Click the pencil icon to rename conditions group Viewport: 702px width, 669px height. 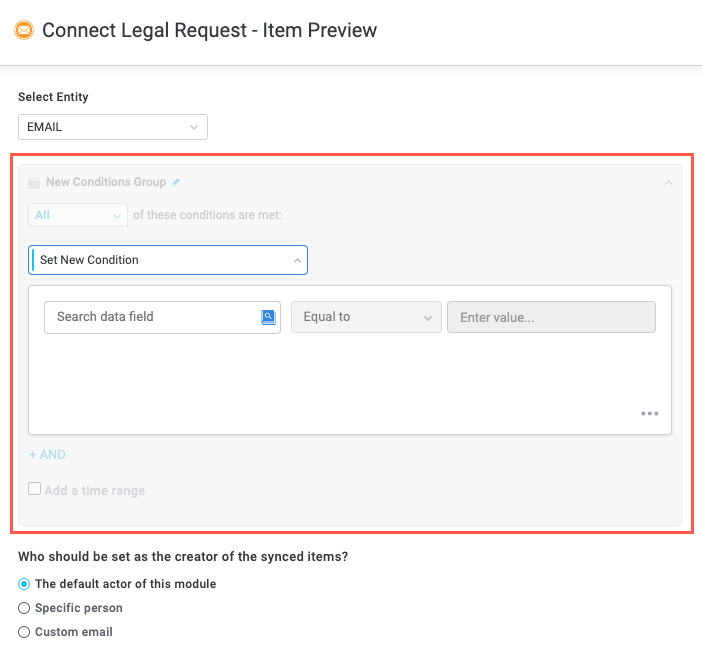pos(176,183)
